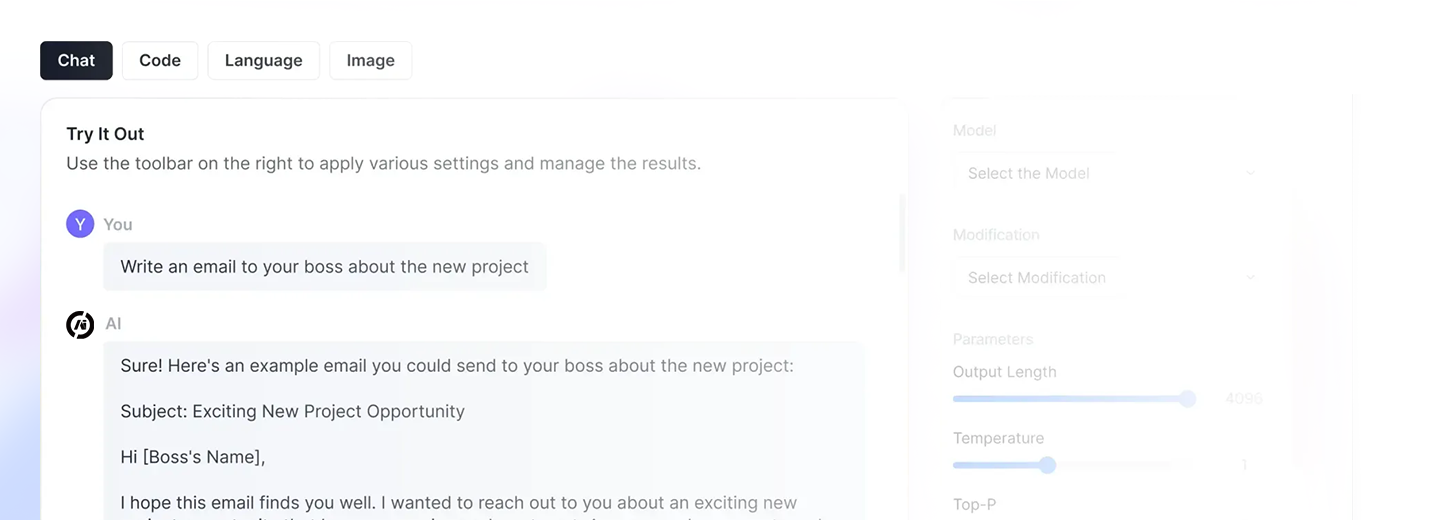The width and height of the screenshot is (1443, 520).
Task: Click the user message about the new project
Action: click(x=324, y=267)
